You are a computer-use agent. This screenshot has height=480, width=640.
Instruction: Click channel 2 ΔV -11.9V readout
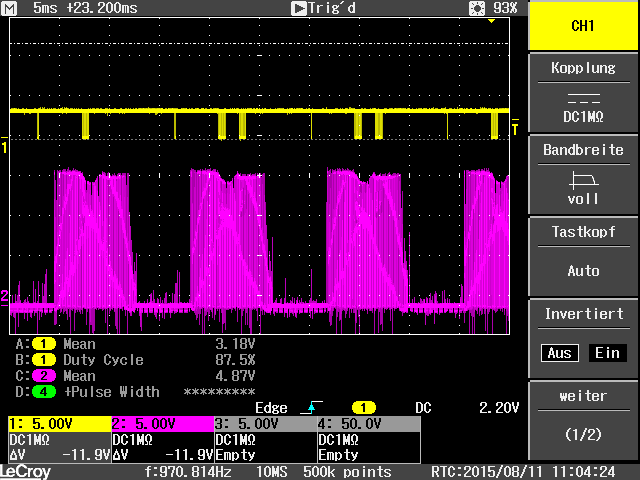162,455
